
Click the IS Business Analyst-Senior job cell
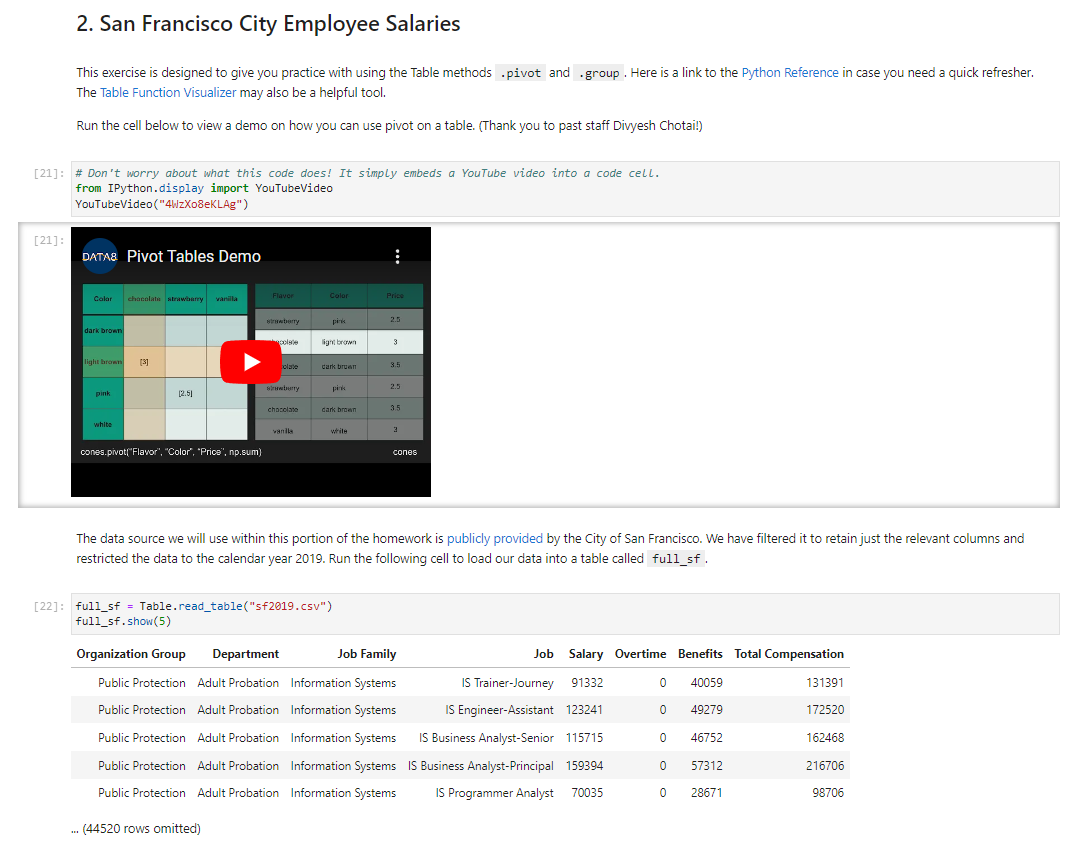point(486,738)
